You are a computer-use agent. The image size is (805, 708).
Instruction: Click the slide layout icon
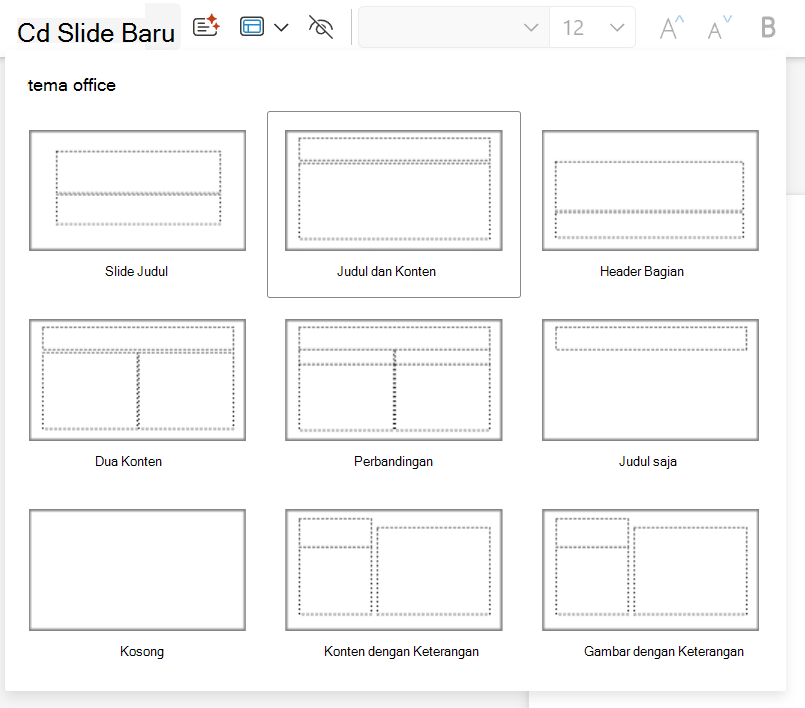[252, 27]
